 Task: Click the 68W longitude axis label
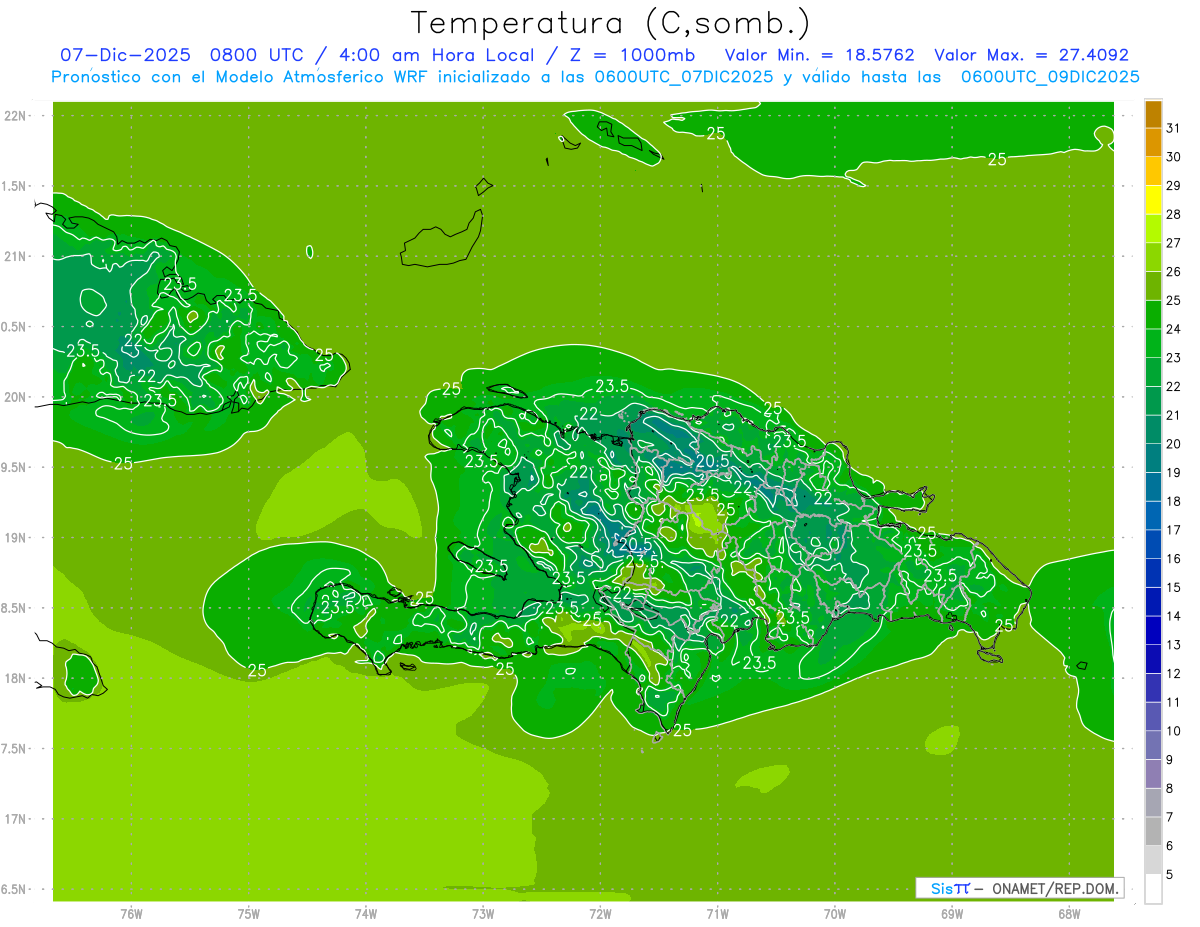[x=1068, y=914]
